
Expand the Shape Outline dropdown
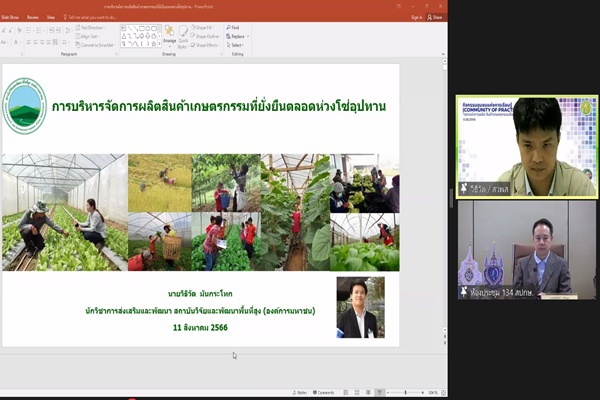[208, 37]
